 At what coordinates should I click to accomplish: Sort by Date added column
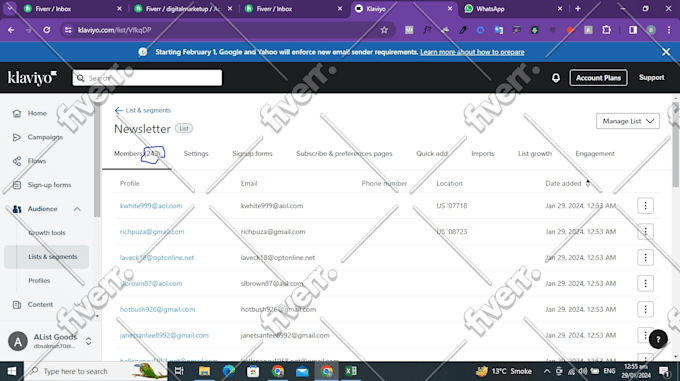pos(568,183)
